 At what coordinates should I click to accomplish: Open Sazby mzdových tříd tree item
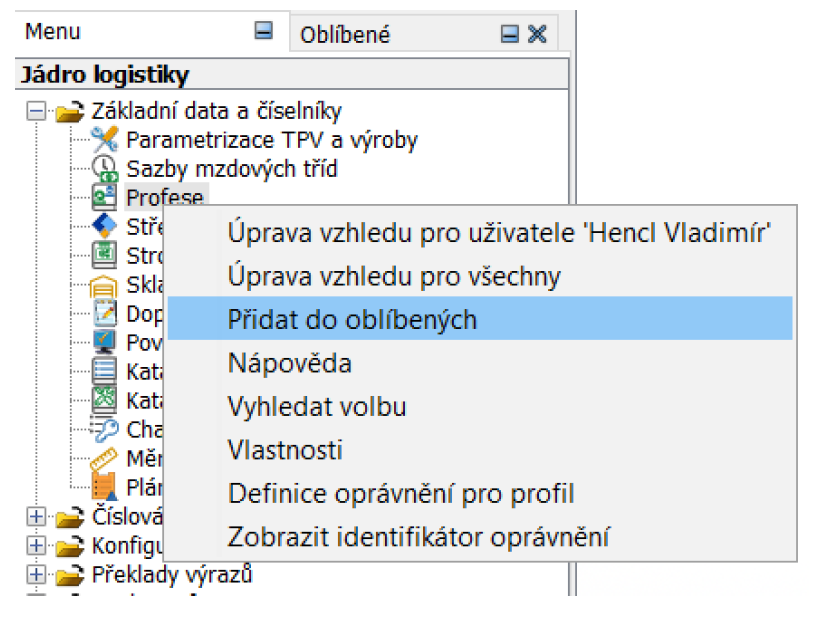(x=232, y=169)
